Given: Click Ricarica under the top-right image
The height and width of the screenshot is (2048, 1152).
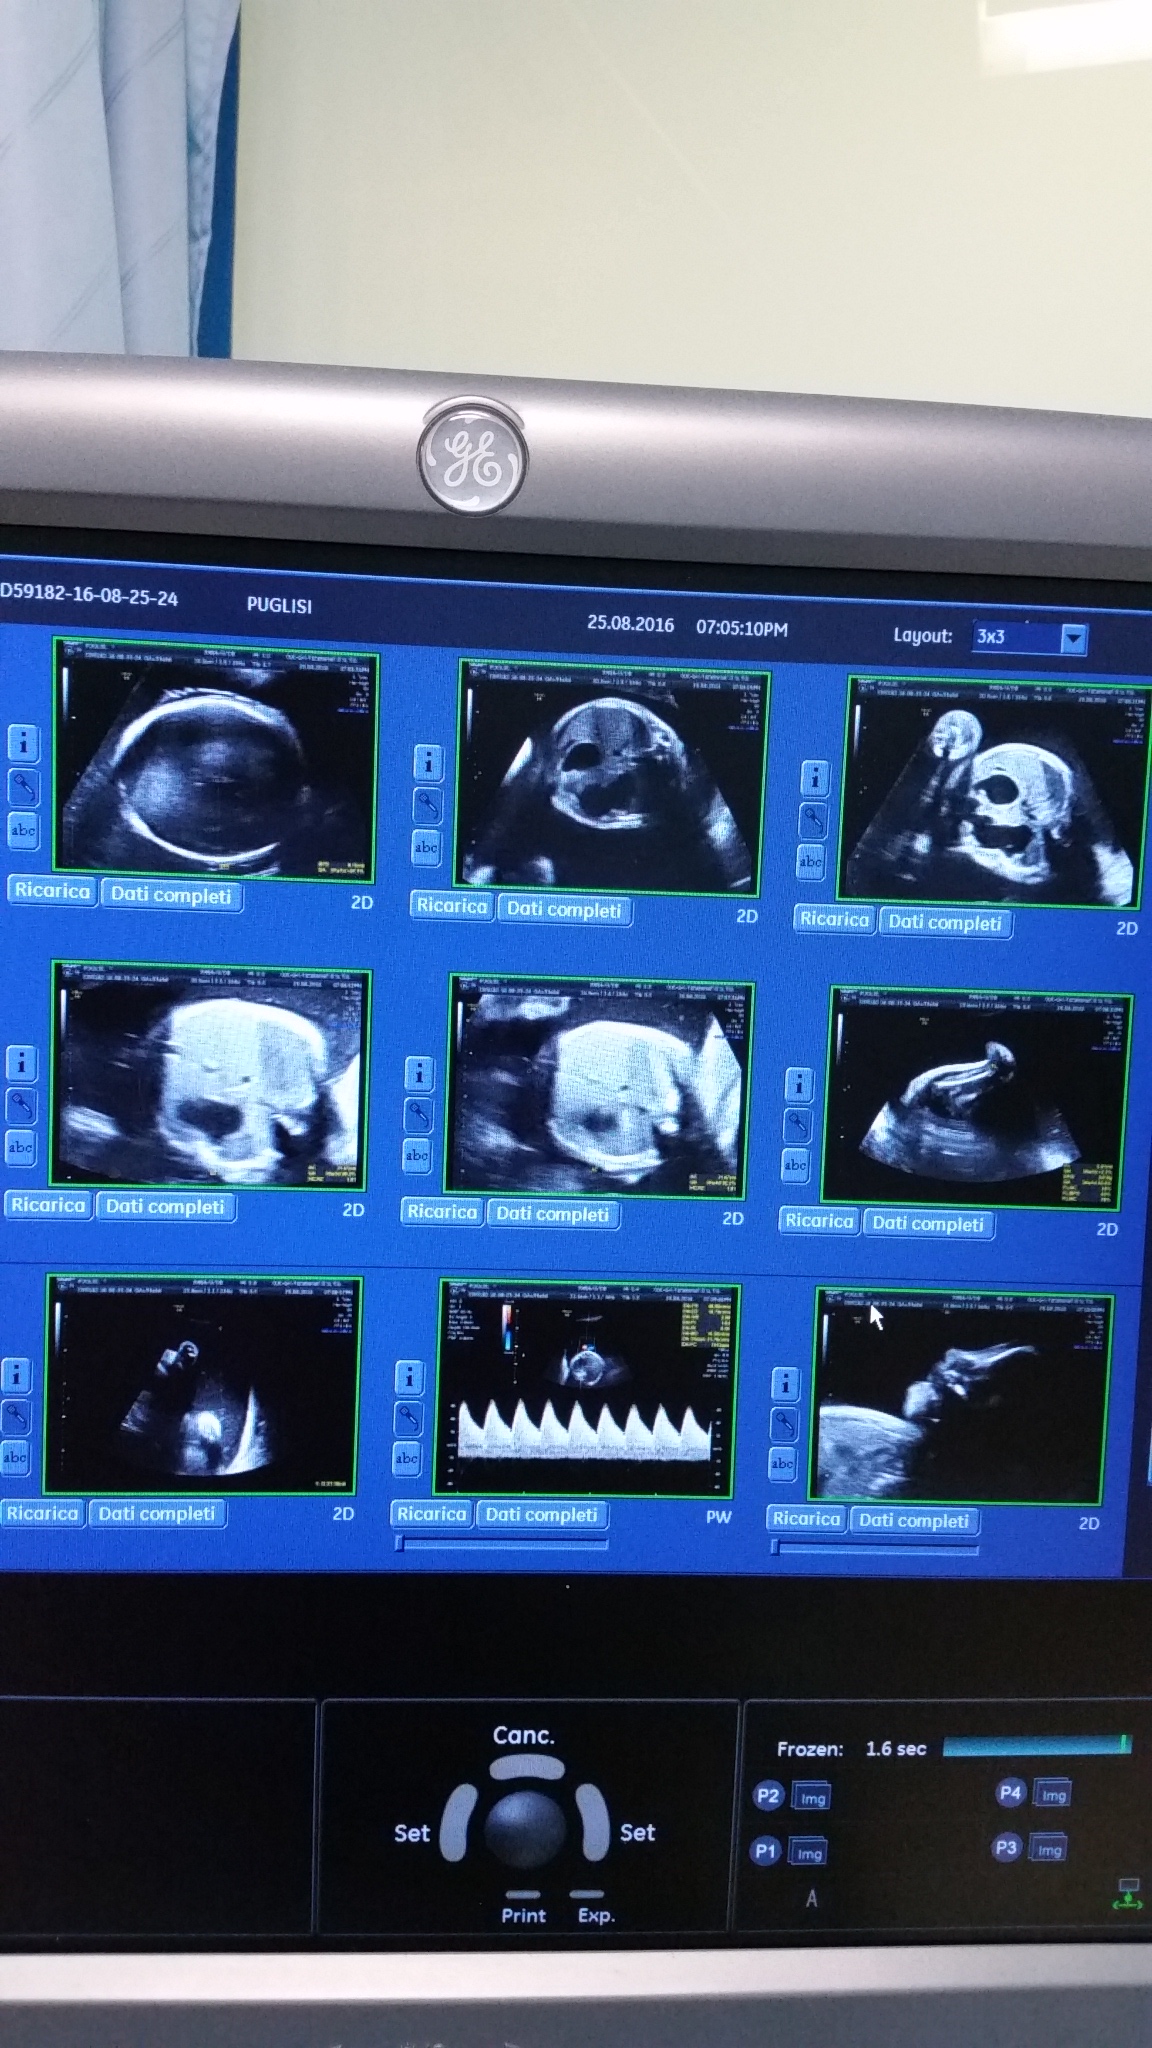Looking at the screenshot, I should [x=835, y=919].
